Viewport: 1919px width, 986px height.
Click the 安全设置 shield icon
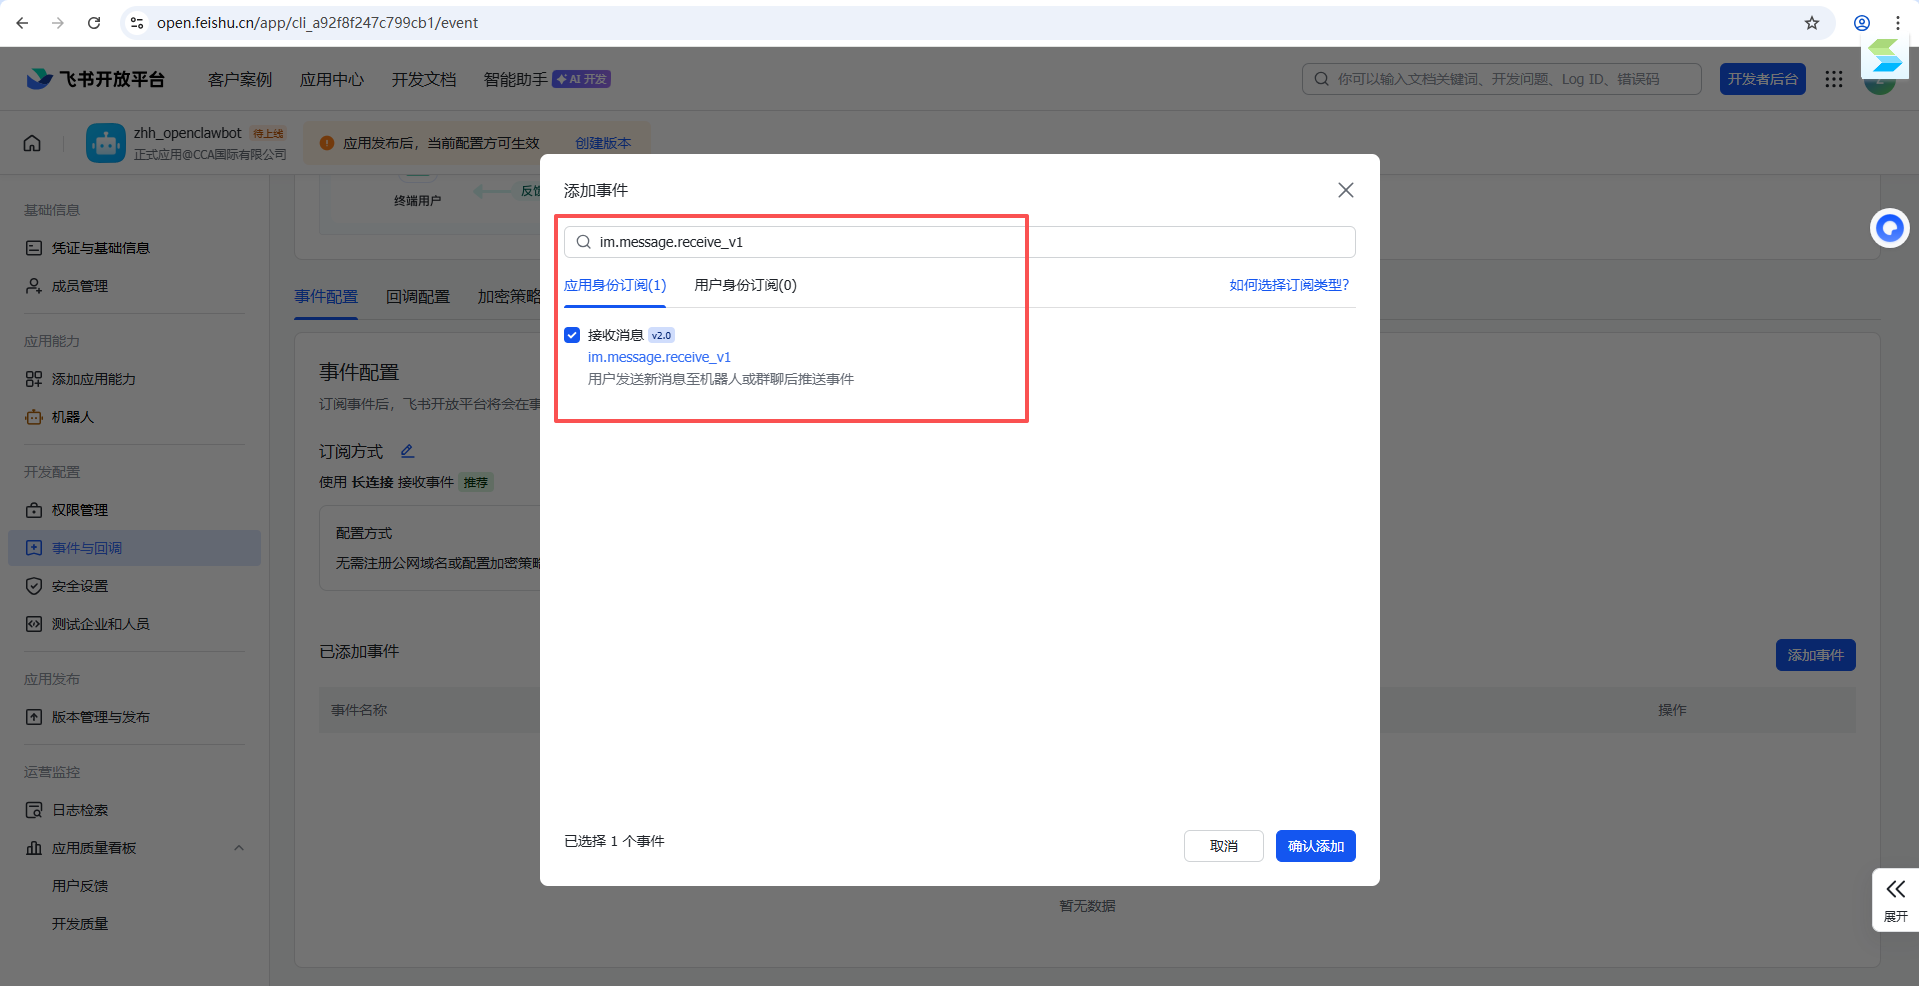click(34, 586)
